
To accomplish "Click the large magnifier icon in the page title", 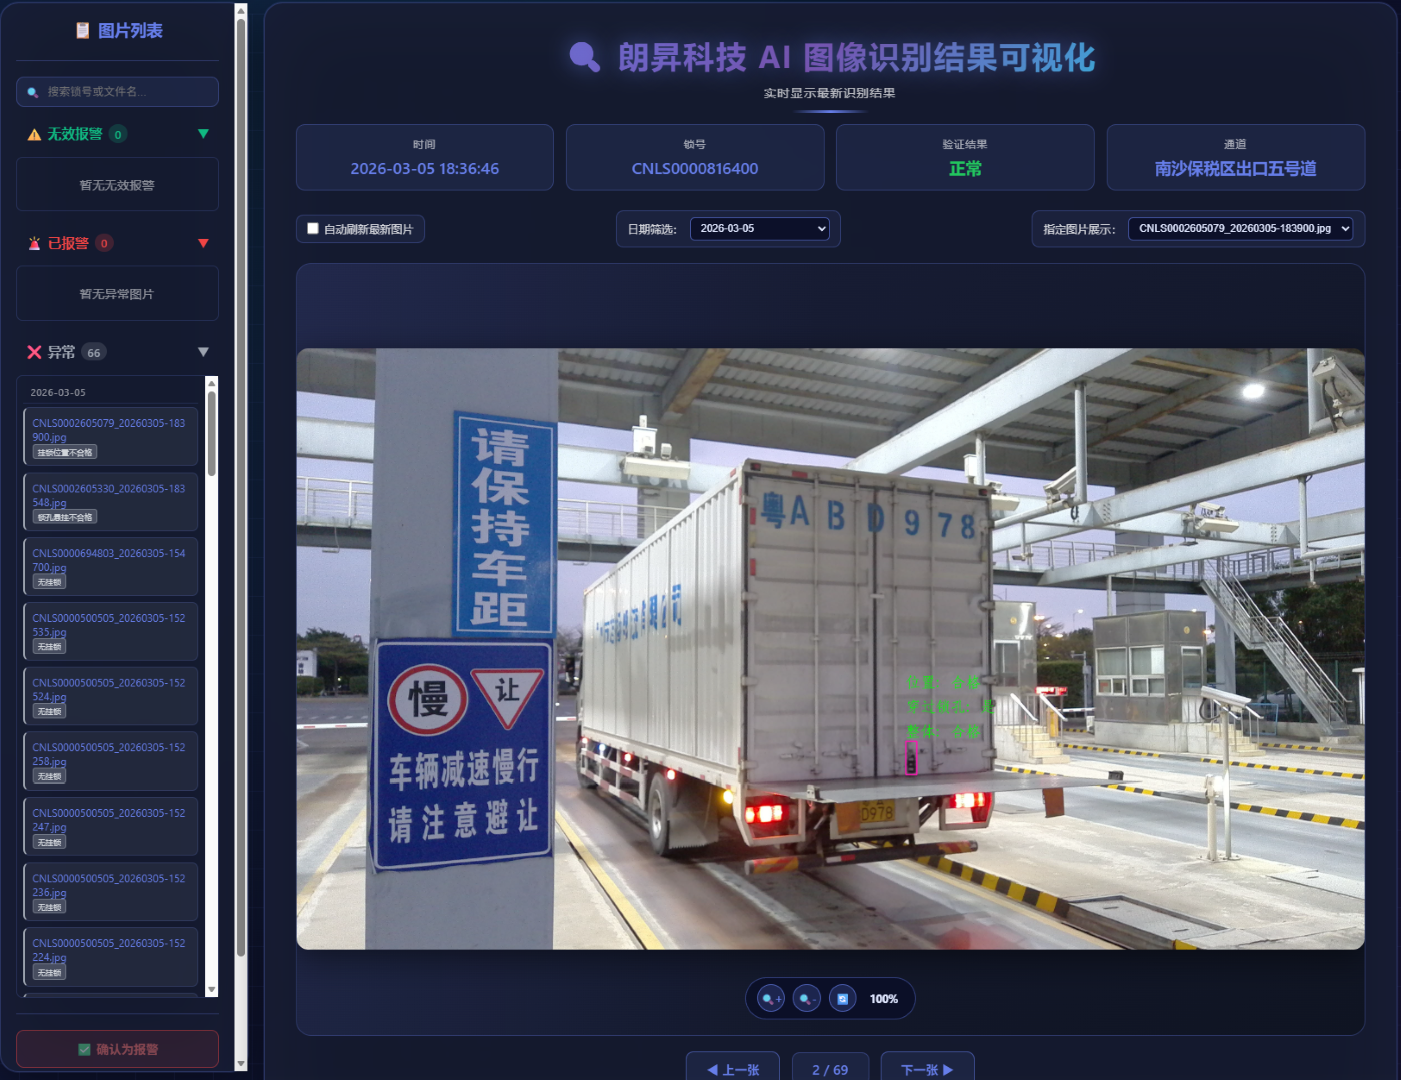I will (x=584, y=57).
